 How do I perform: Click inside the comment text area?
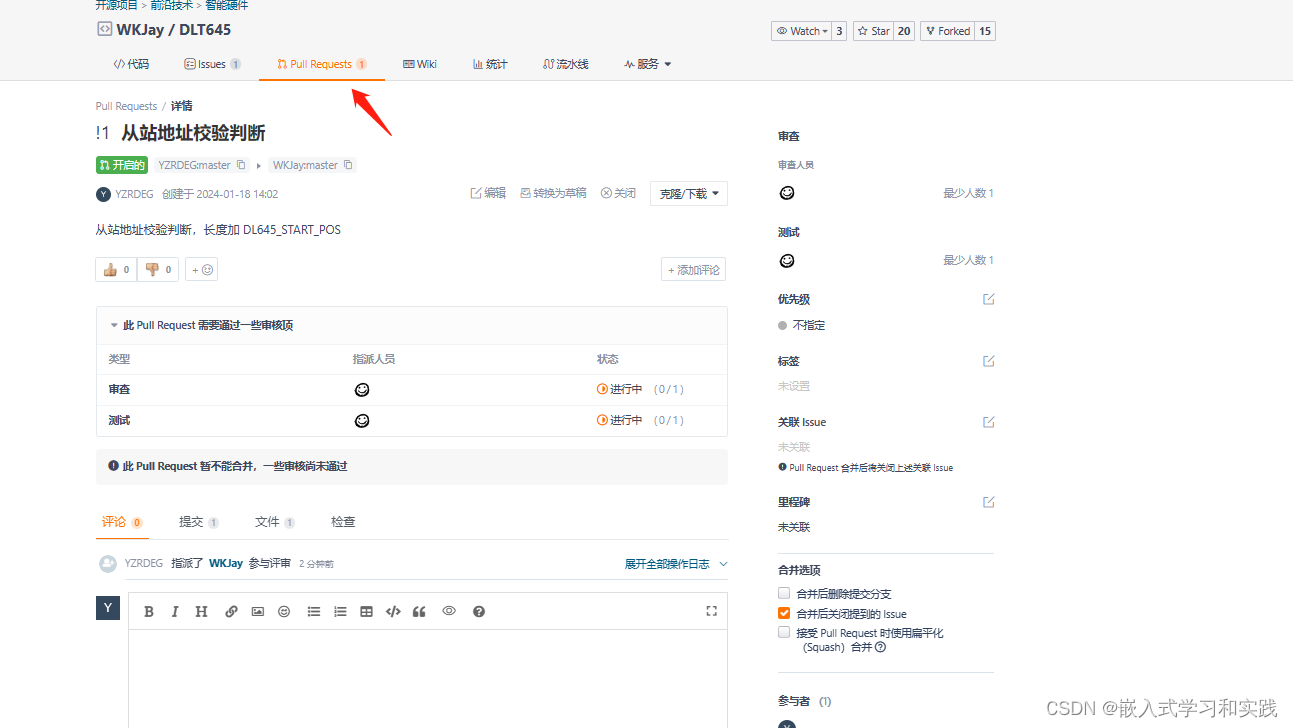(428, 678)
